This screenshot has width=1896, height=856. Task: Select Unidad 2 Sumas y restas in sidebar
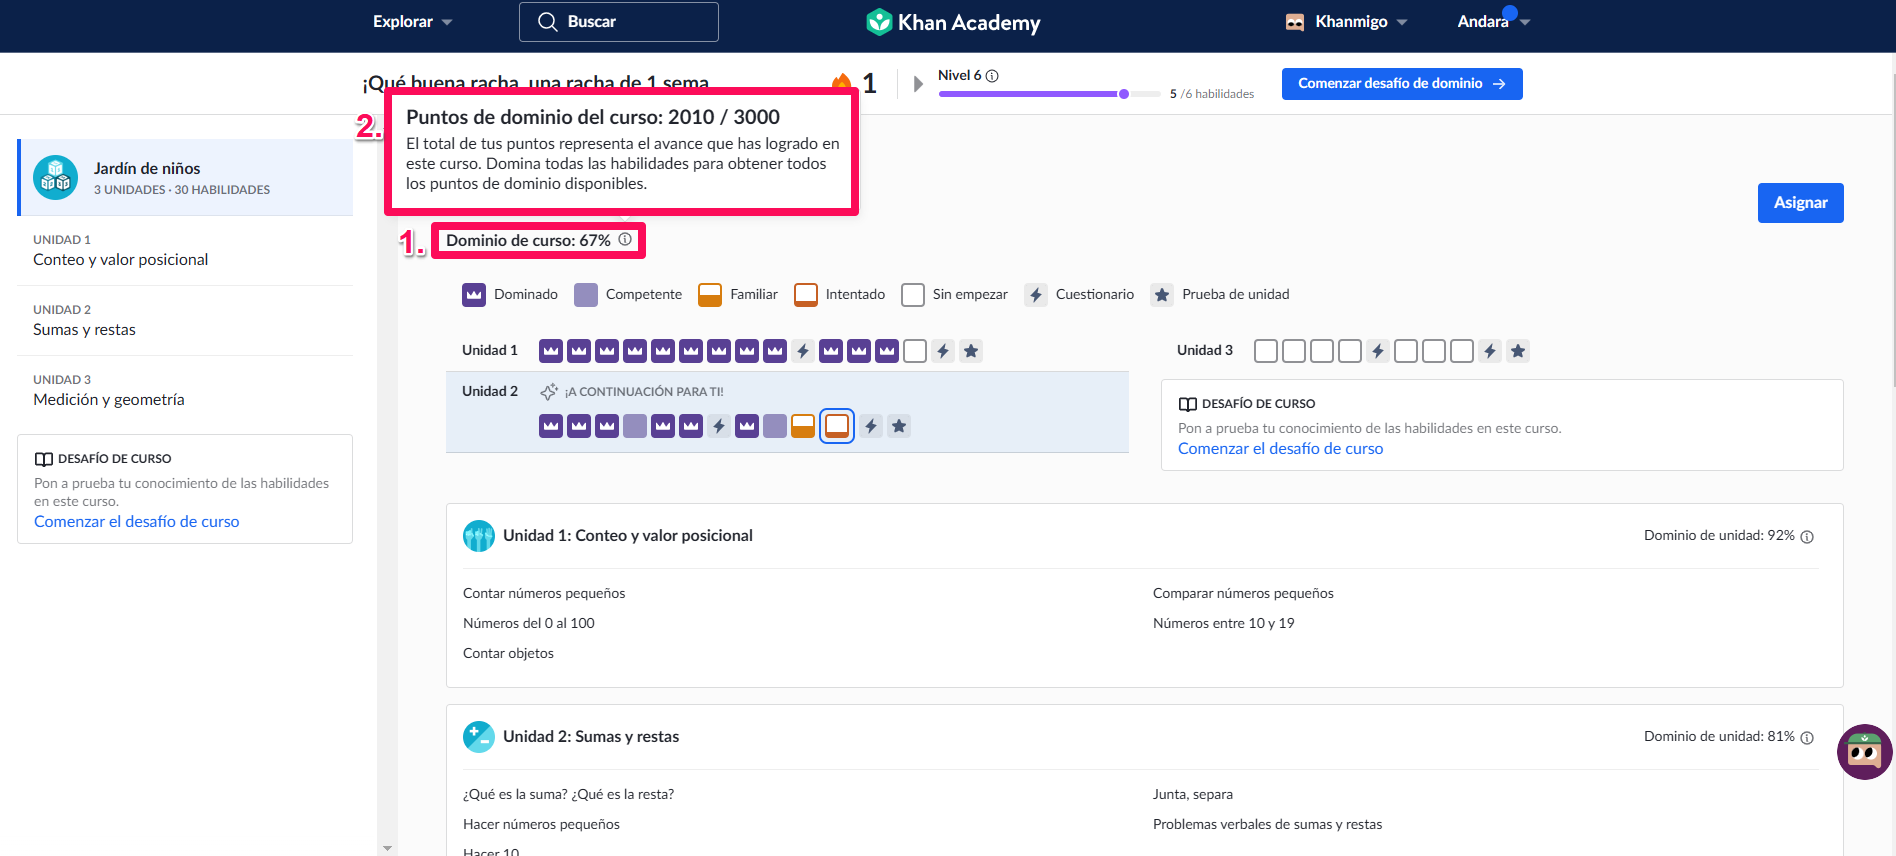[x=185, y=321]
